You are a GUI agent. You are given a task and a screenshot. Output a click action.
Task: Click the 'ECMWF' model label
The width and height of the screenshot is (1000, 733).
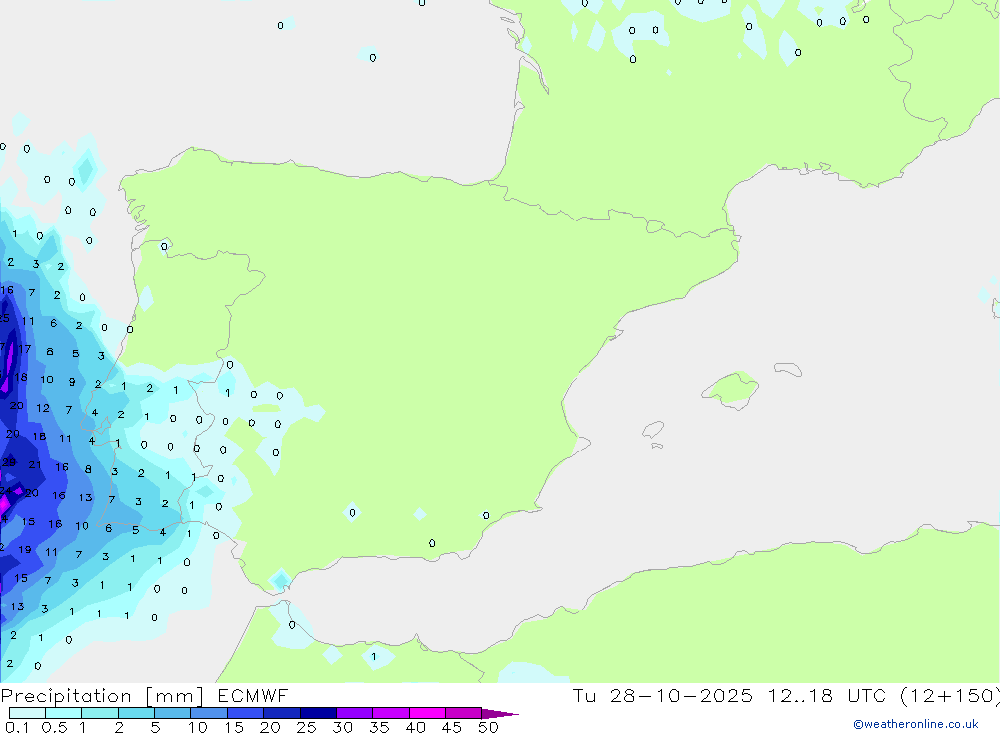point(253,695)
